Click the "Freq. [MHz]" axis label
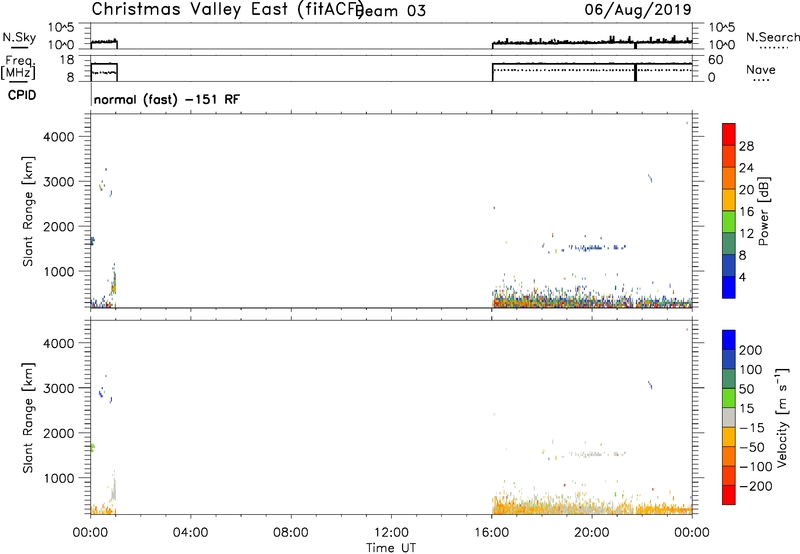The image size is (800, 554). pyautogui.click(x=19, y=67)
